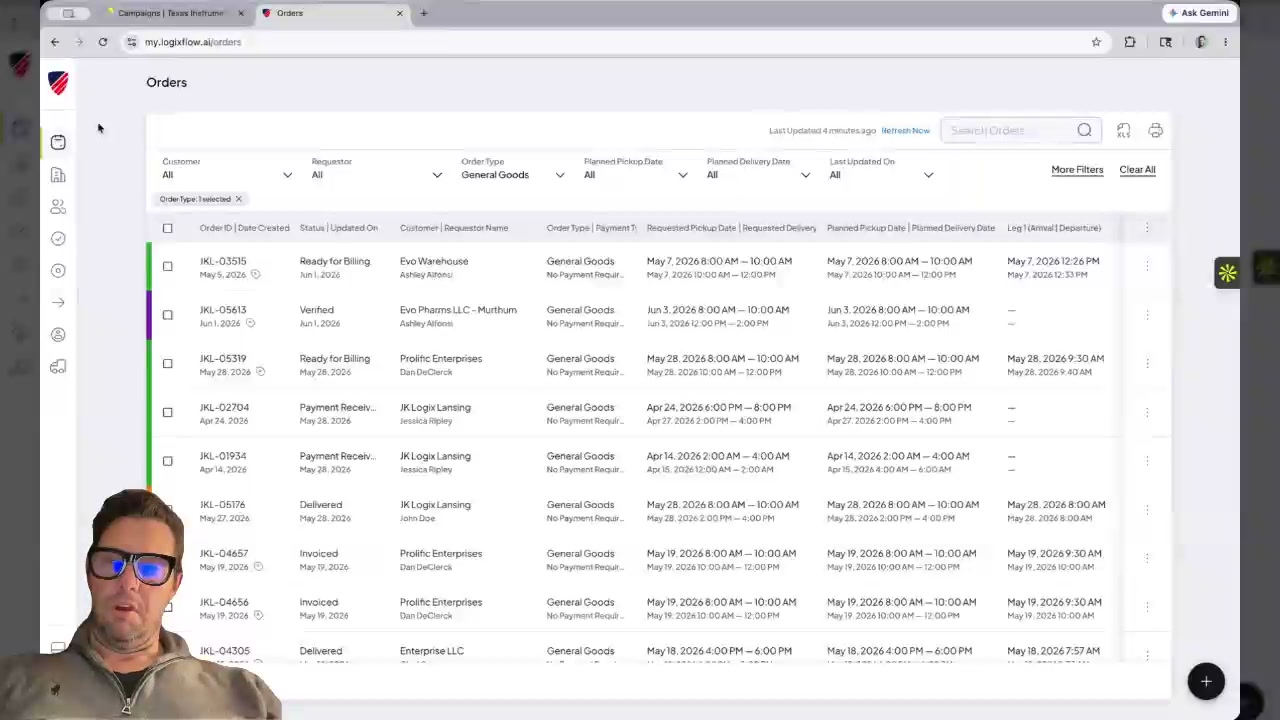Open the building icon in the sidebar
The image size is (1280, 720).
58,175
